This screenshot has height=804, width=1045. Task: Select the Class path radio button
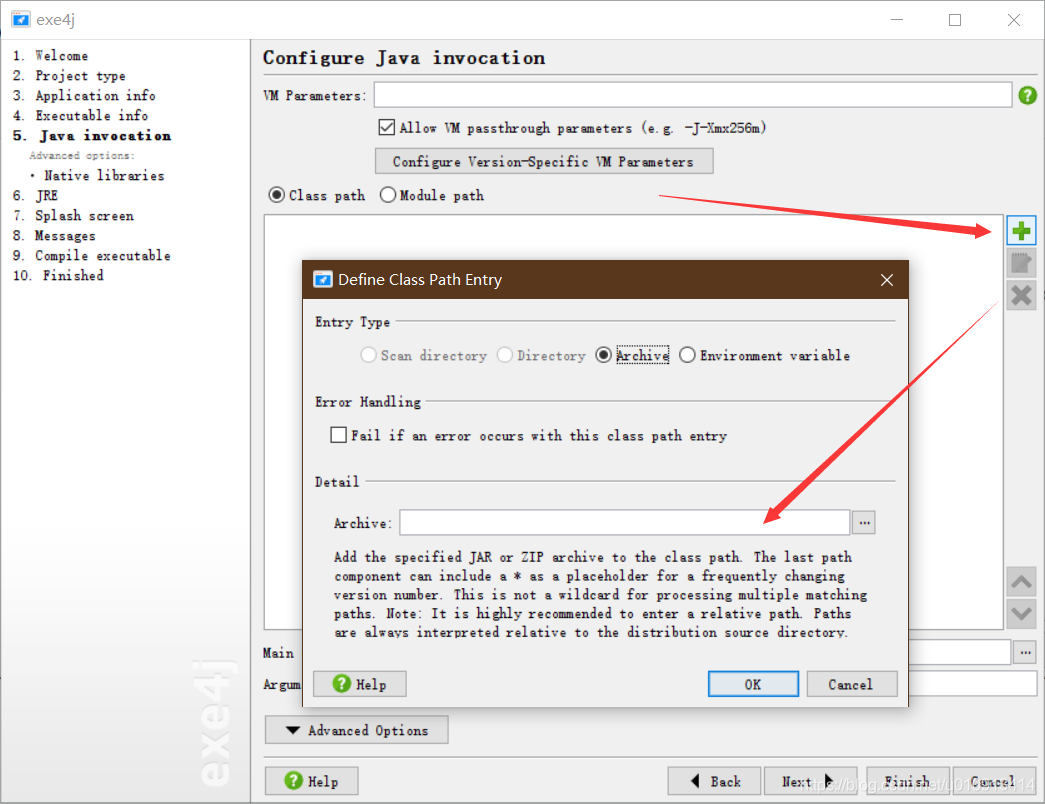[277, 195]
